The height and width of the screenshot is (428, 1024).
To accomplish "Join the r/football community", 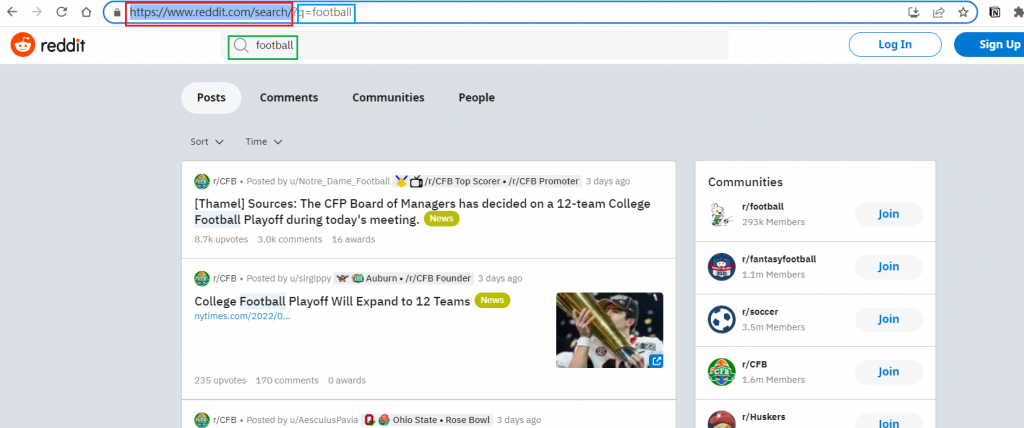I will (x=888, y=214).
